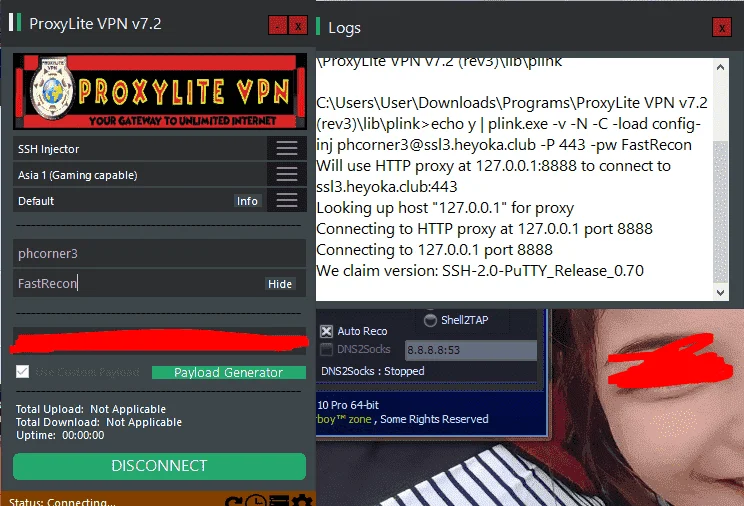Click the log line 'We claim version: SSH-2.0-PuTTY_Release_0.70'
The width and height of the screenshot is (744, 506).
[x=480, y=271]
